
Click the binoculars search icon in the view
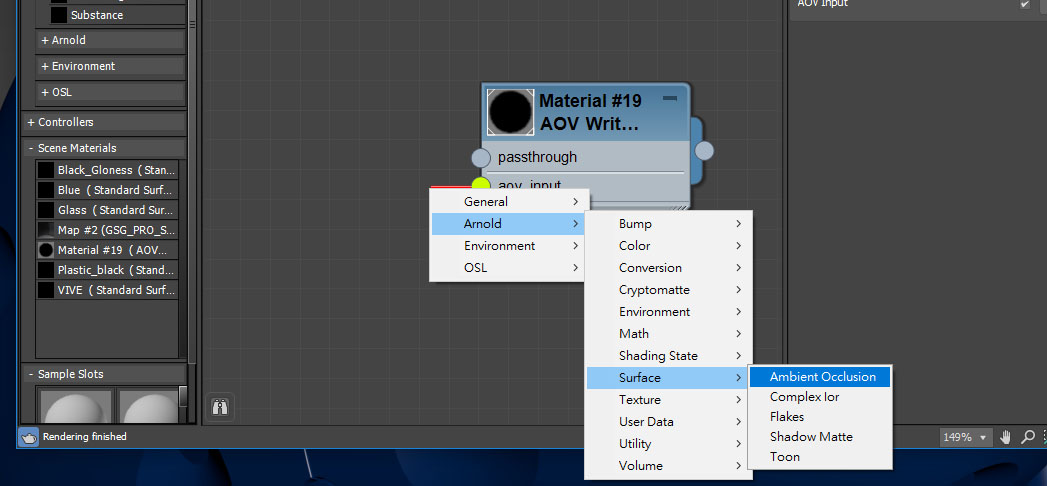219,407
